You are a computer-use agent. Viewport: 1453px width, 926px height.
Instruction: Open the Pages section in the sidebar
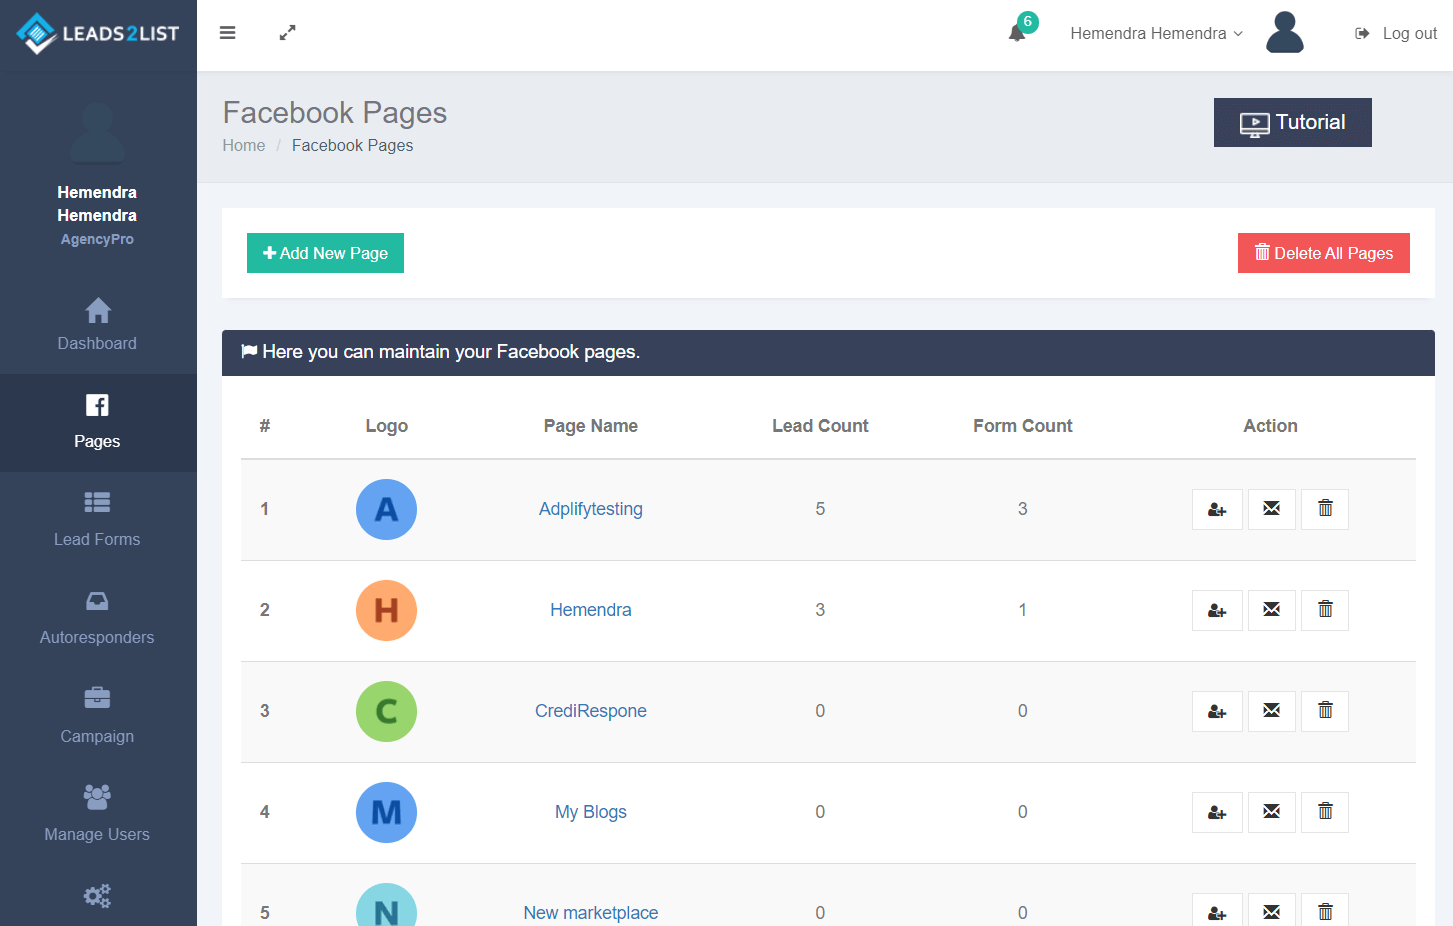pyautogui.click(x=97, y=422)
